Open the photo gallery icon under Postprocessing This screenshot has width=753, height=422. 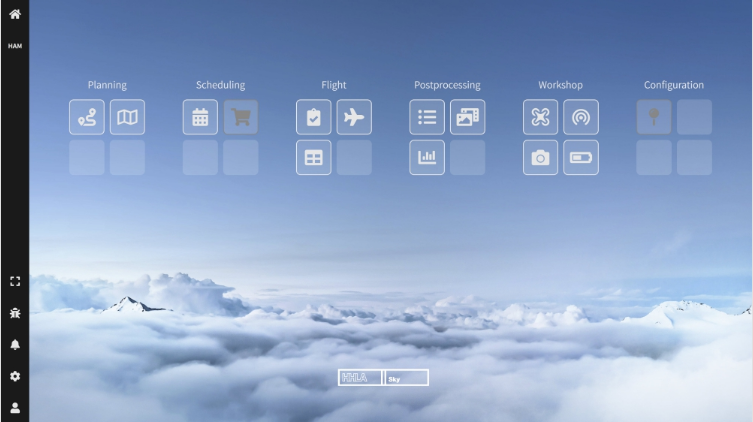click(x=467, y=117)
